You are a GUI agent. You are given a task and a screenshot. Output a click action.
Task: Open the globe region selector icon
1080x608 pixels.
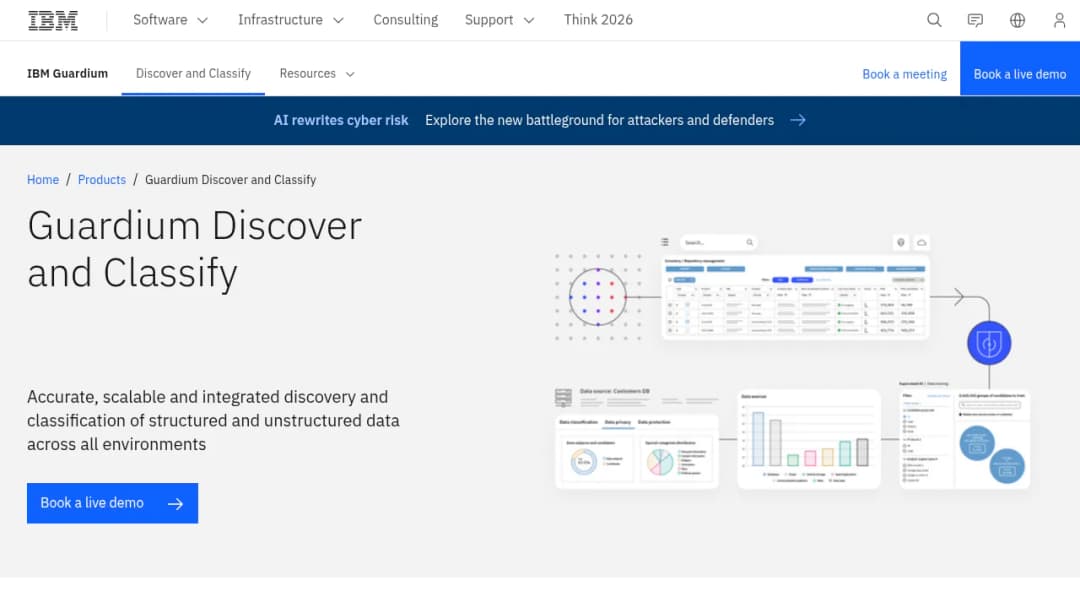(1017, 20)
